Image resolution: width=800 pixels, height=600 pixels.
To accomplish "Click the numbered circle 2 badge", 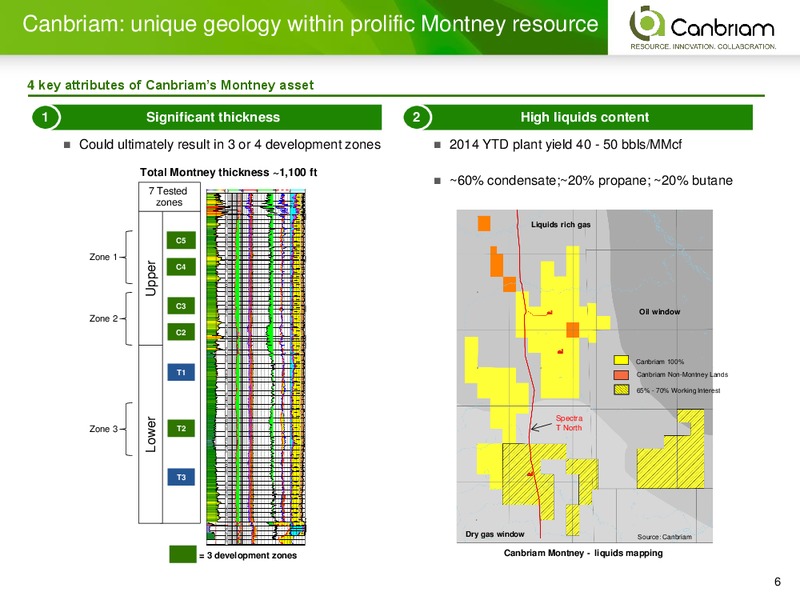I will [x=416, y=117].
